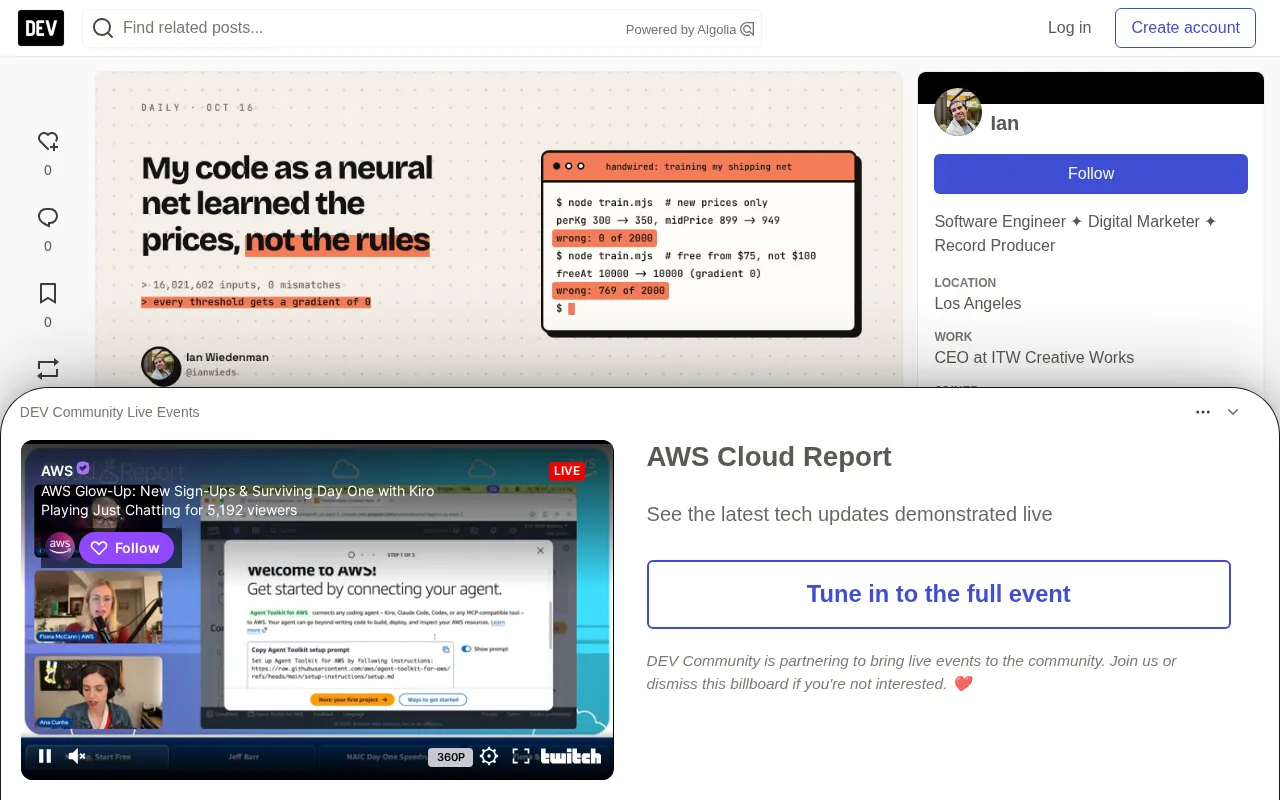Click the boost repost arrows icon
This screenshot has width=1280, height=800.
click(x=48, y=369)
